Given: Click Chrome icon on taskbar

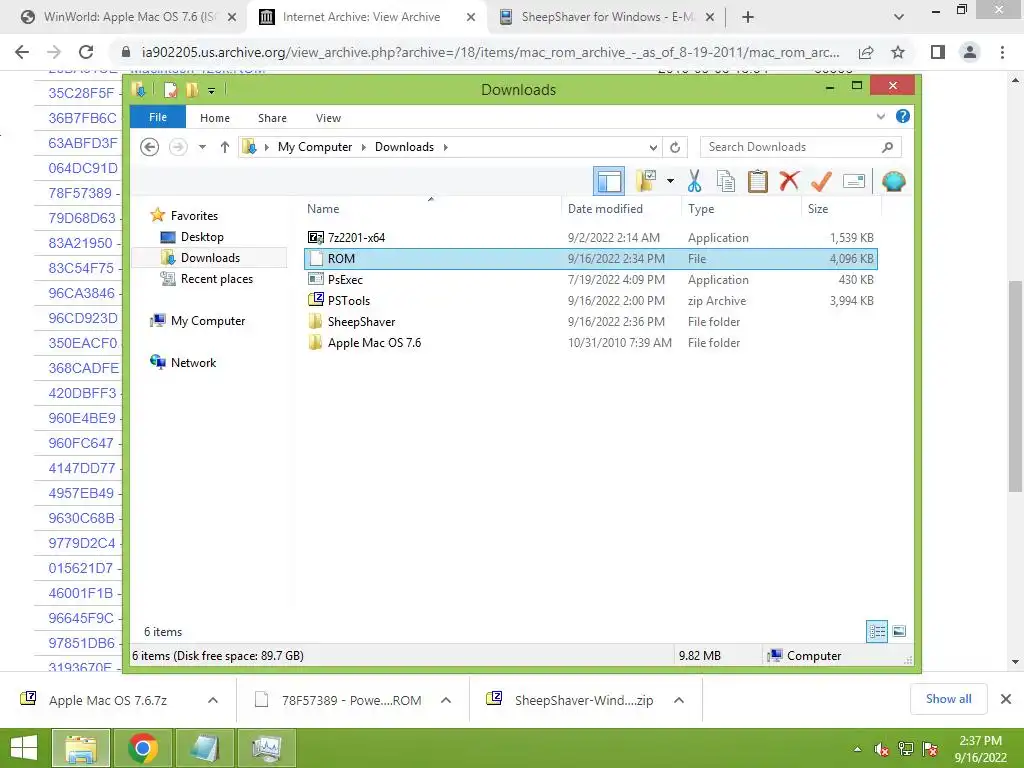Looking at the screenshot, I should tap(143, 748).
